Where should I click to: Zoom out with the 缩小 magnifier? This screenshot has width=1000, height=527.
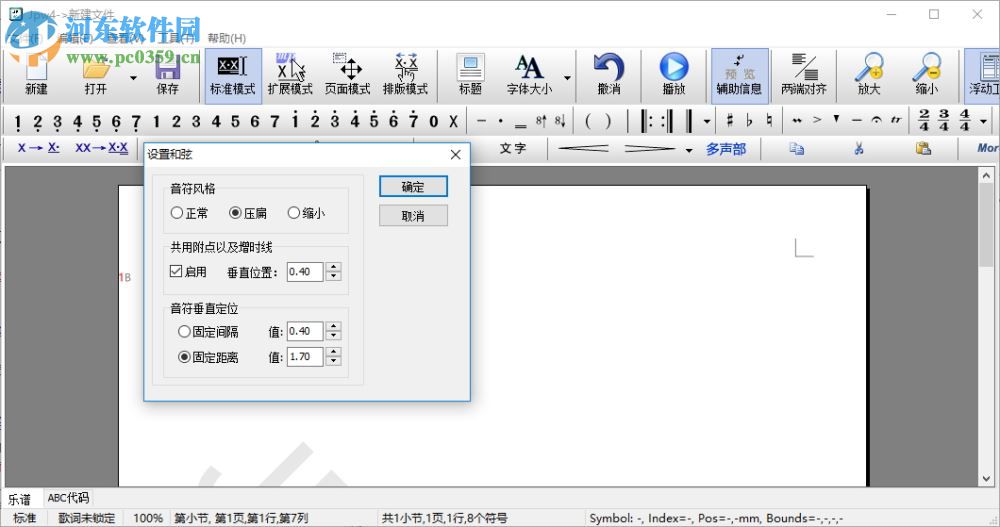tap(927, 75)
